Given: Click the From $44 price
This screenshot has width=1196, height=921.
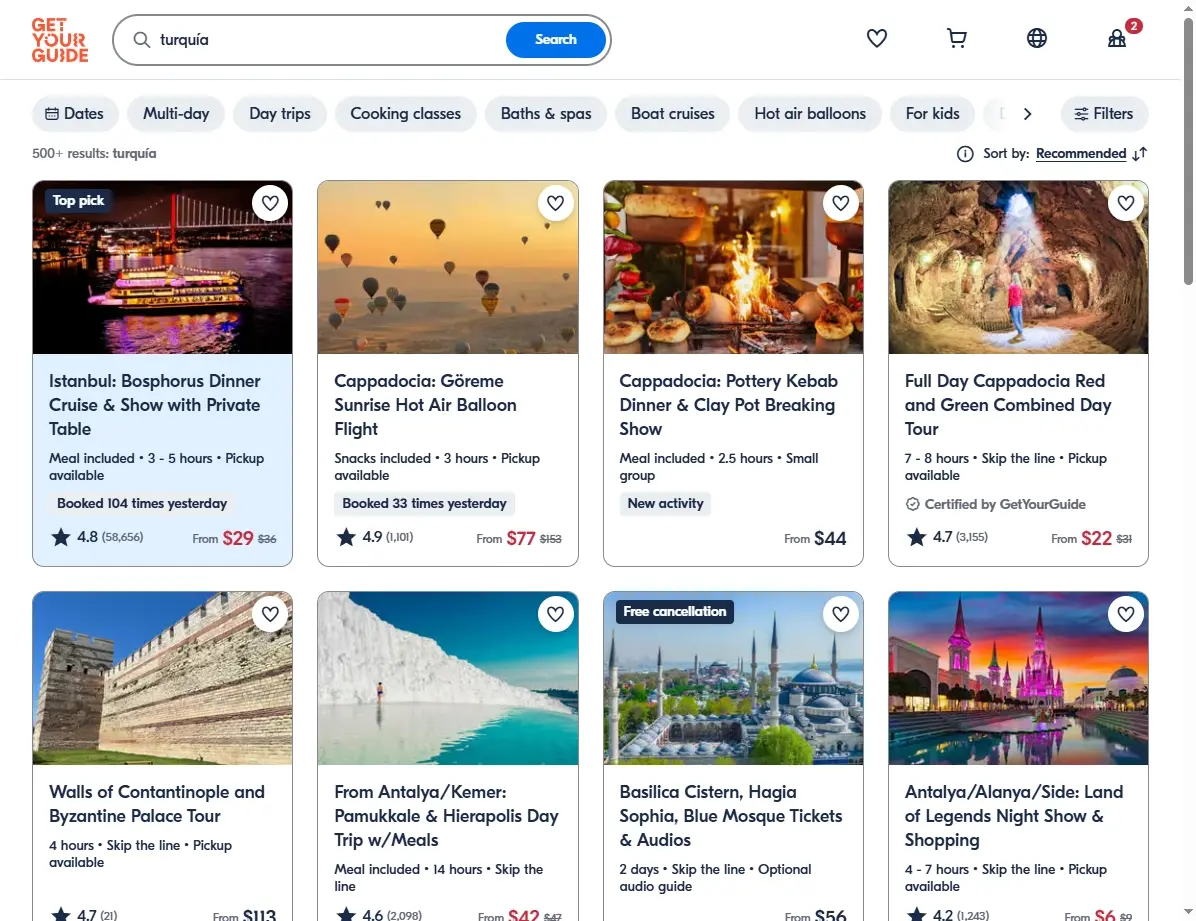Looking at the screenshot, I should [x=815, y=539].
